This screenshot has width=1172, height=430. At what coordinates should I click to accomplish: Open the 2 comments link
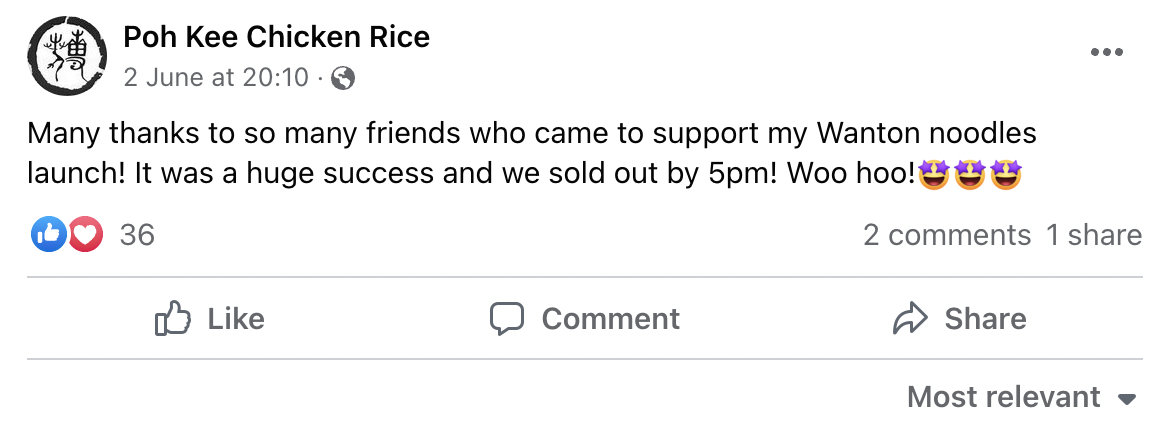pyautogui.click(x=947, y=236)
